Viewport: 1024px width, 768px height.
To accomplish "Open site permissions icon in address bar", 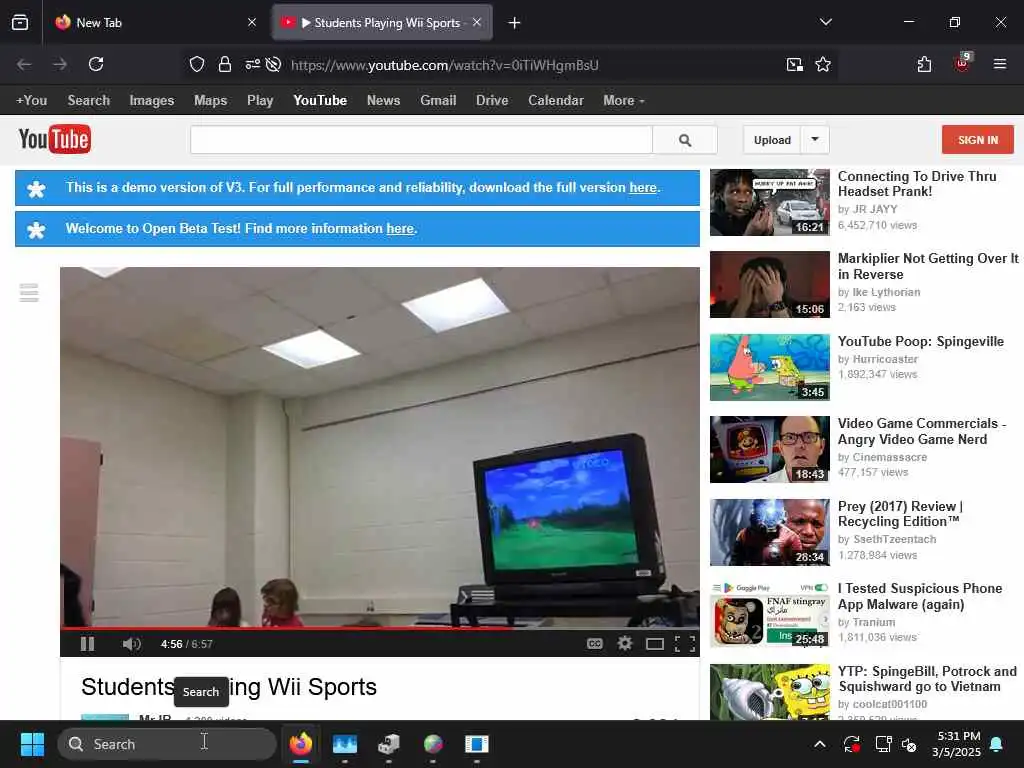I will pos(252,64).
